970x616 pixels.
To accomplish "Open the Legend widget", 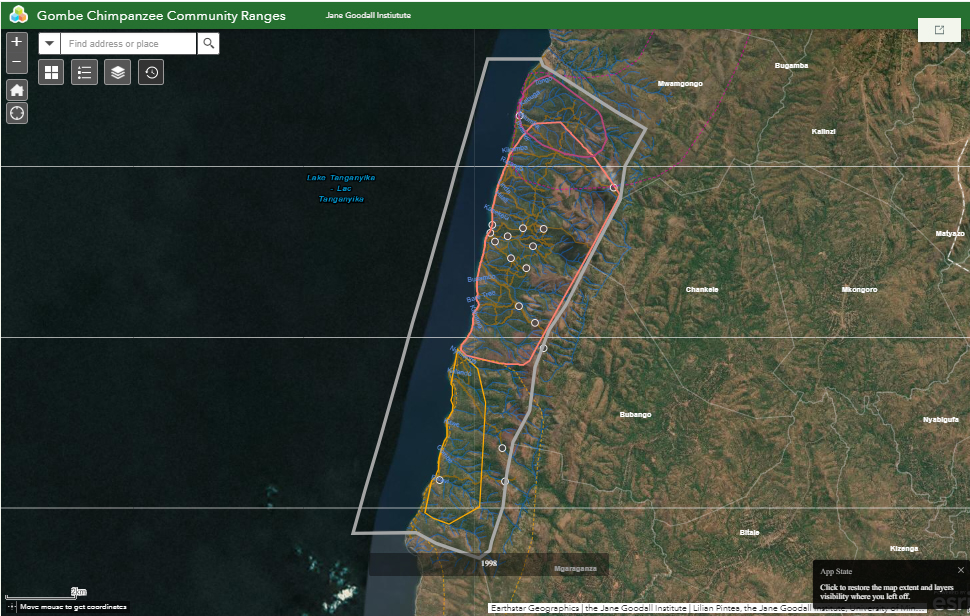I will click(x=85, y=72).
